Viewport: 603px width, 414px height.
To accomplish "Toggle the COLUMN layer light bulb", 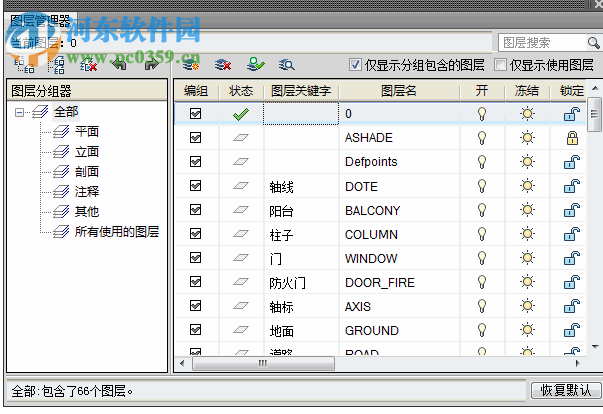I will coord(482,234).
